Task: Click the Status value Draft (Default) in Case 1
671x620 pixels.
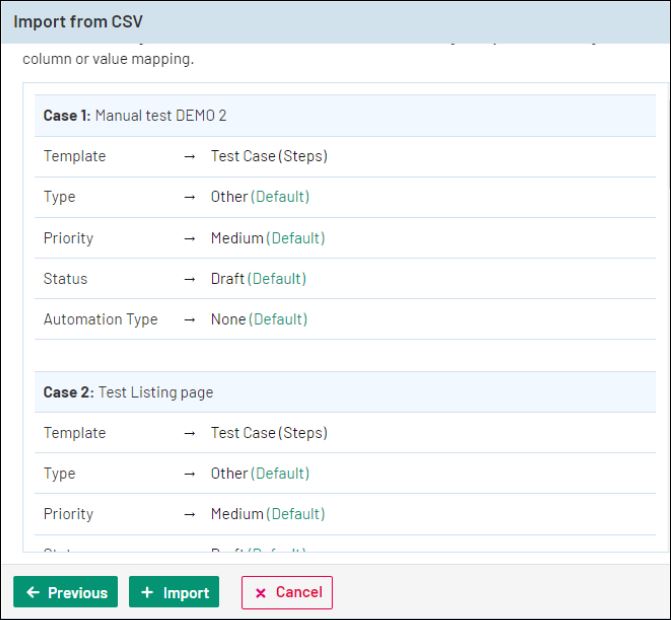Action: coord(258,279)
